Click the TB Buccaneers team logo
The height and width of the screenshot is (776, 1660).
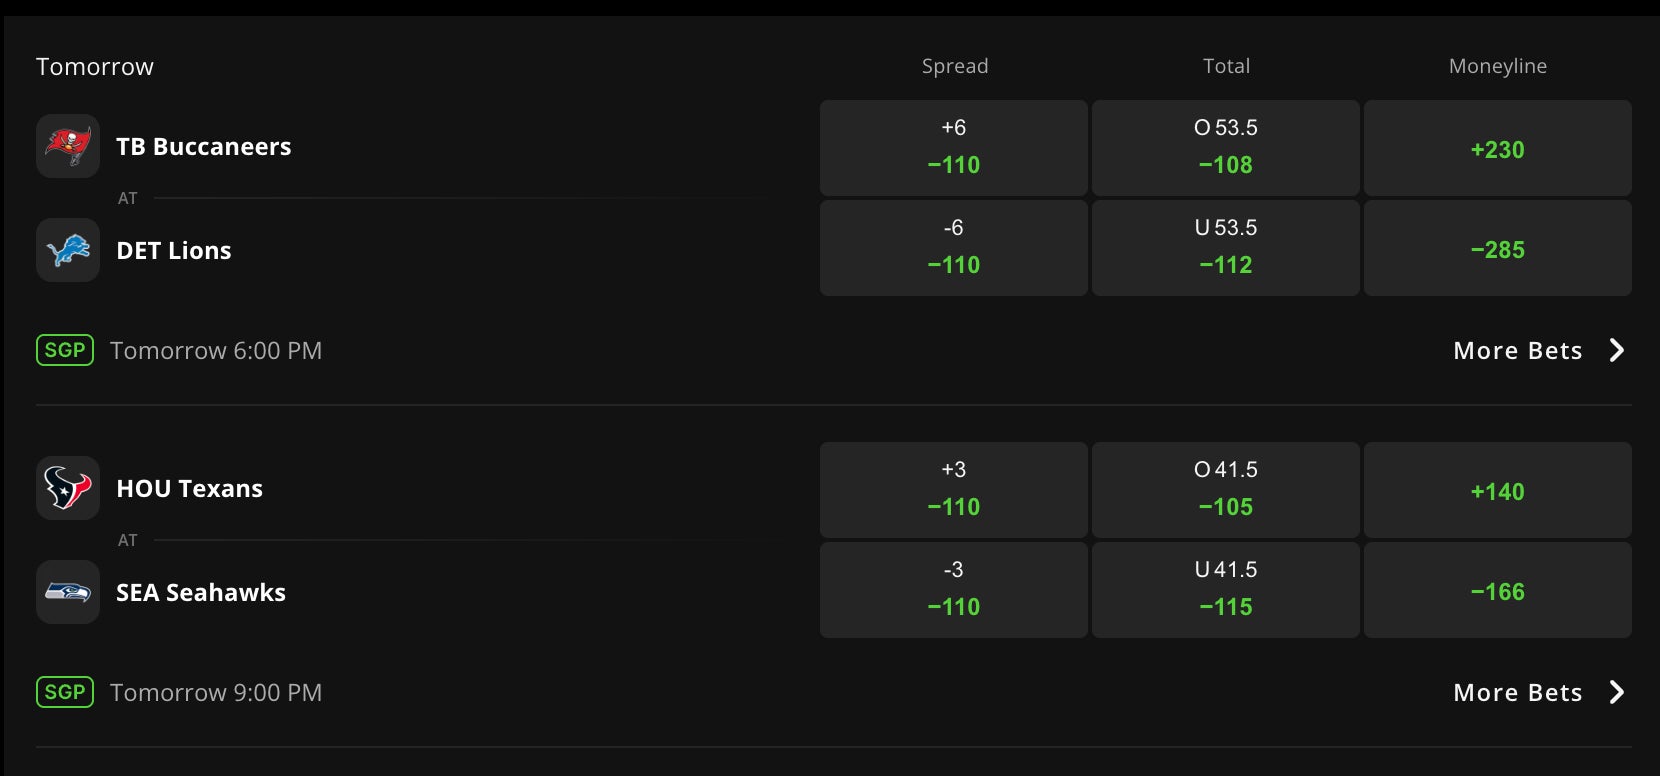[x=68, y=146]
